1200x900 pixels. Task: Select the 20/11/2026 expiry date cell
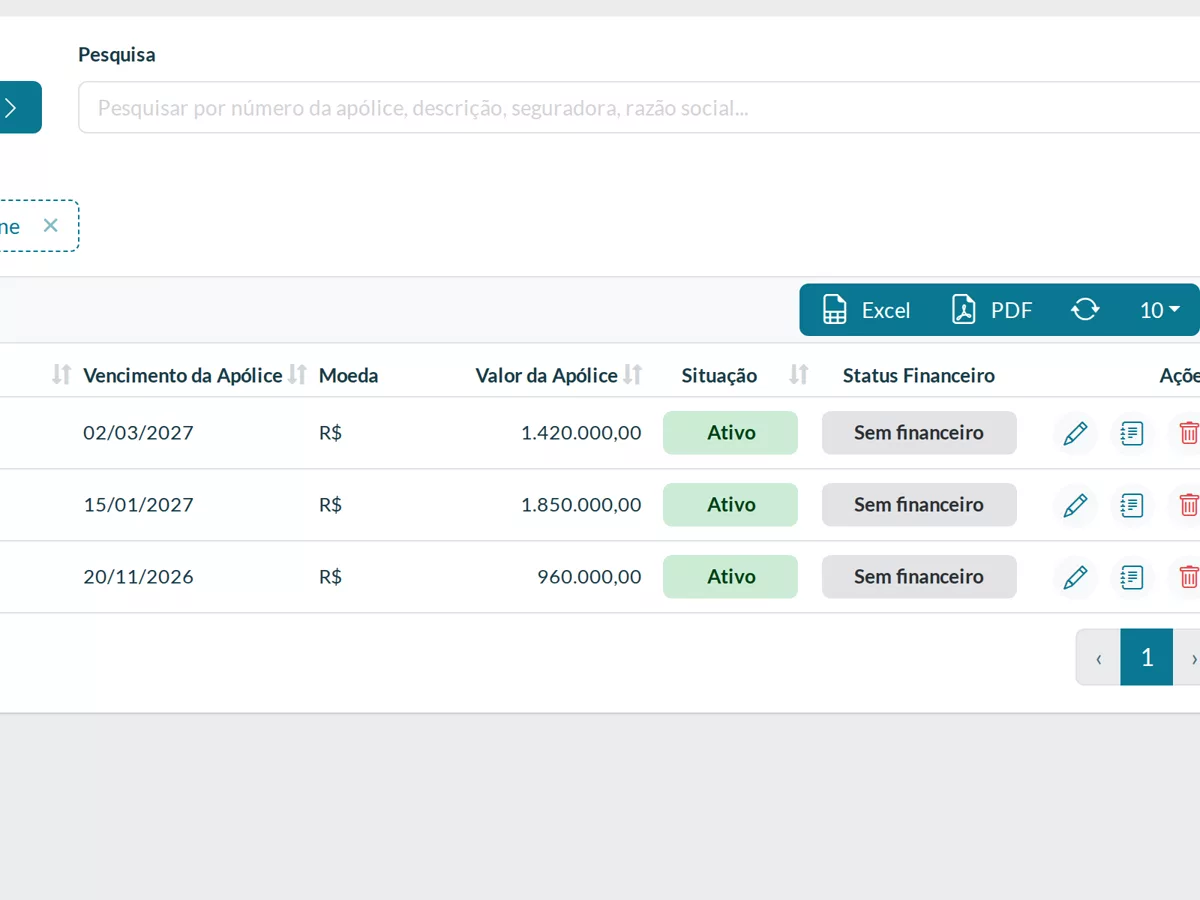point(138,577)
